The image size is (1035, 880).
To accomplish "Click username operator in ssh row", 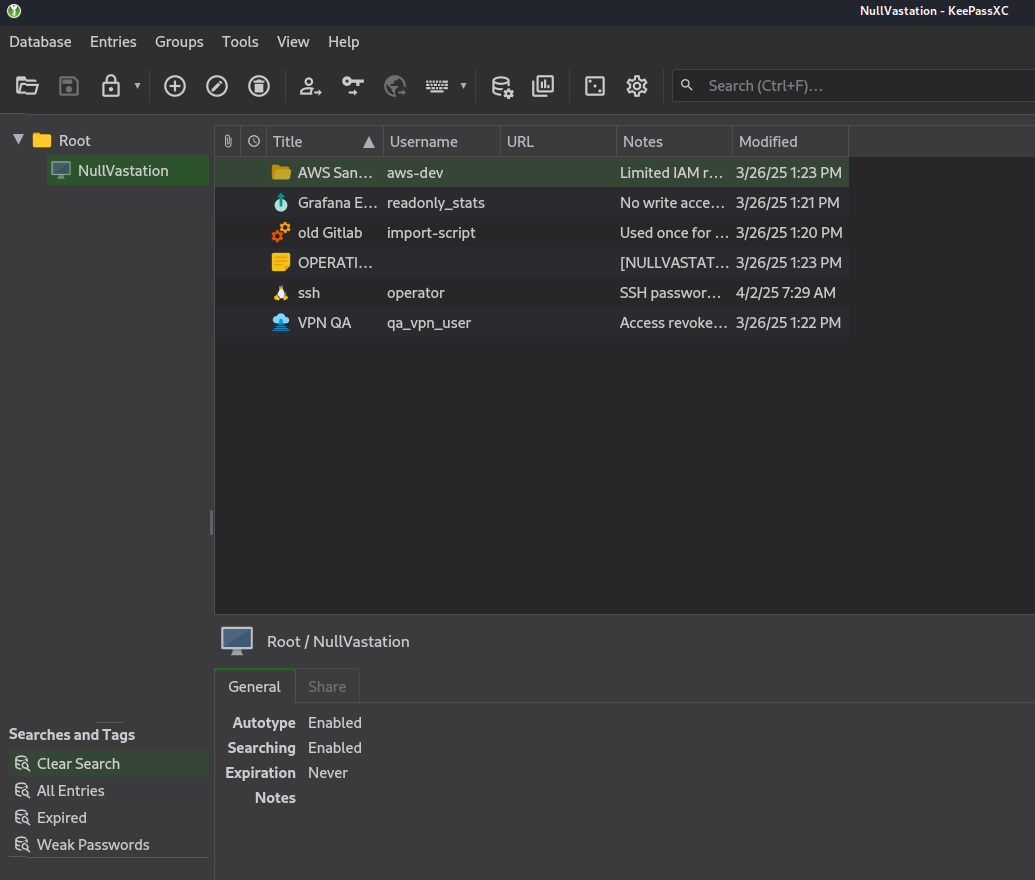I will (x=415, y=292).
